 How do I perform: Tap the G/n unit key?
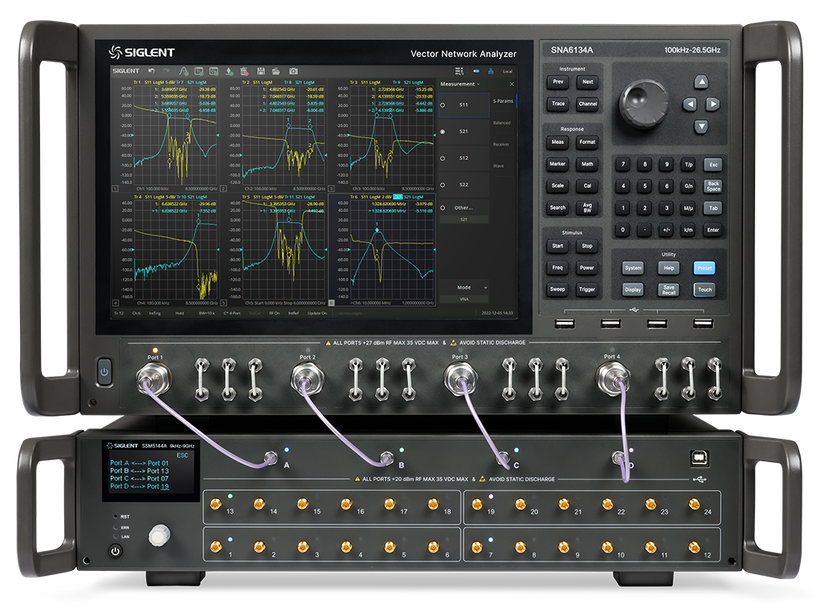(689, 186)
